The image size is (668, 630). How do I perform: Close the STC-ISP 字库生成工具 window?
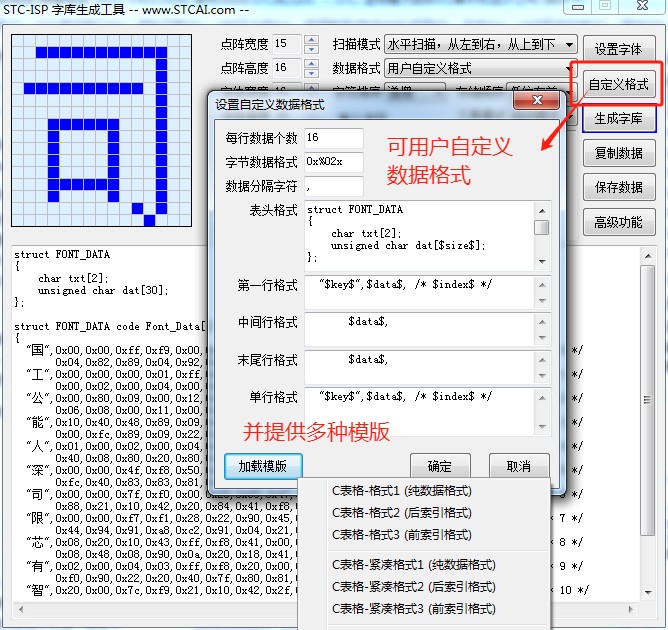pos(642,6)
